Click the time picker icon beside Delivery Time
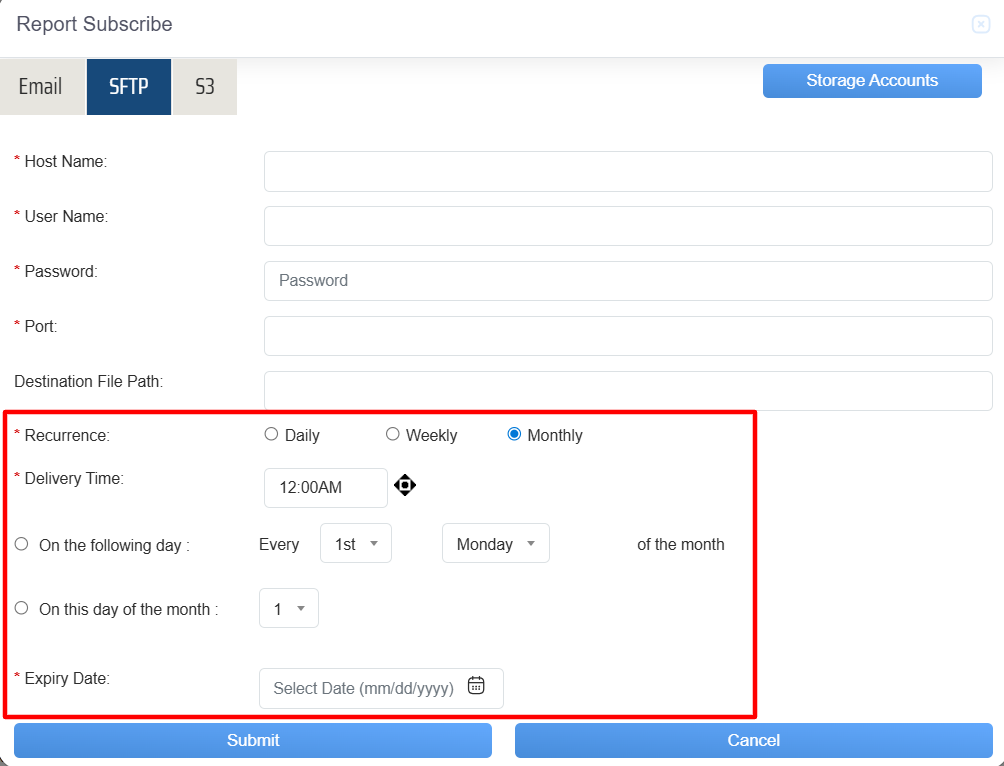Screen dimensions: 1004x766 404,486
